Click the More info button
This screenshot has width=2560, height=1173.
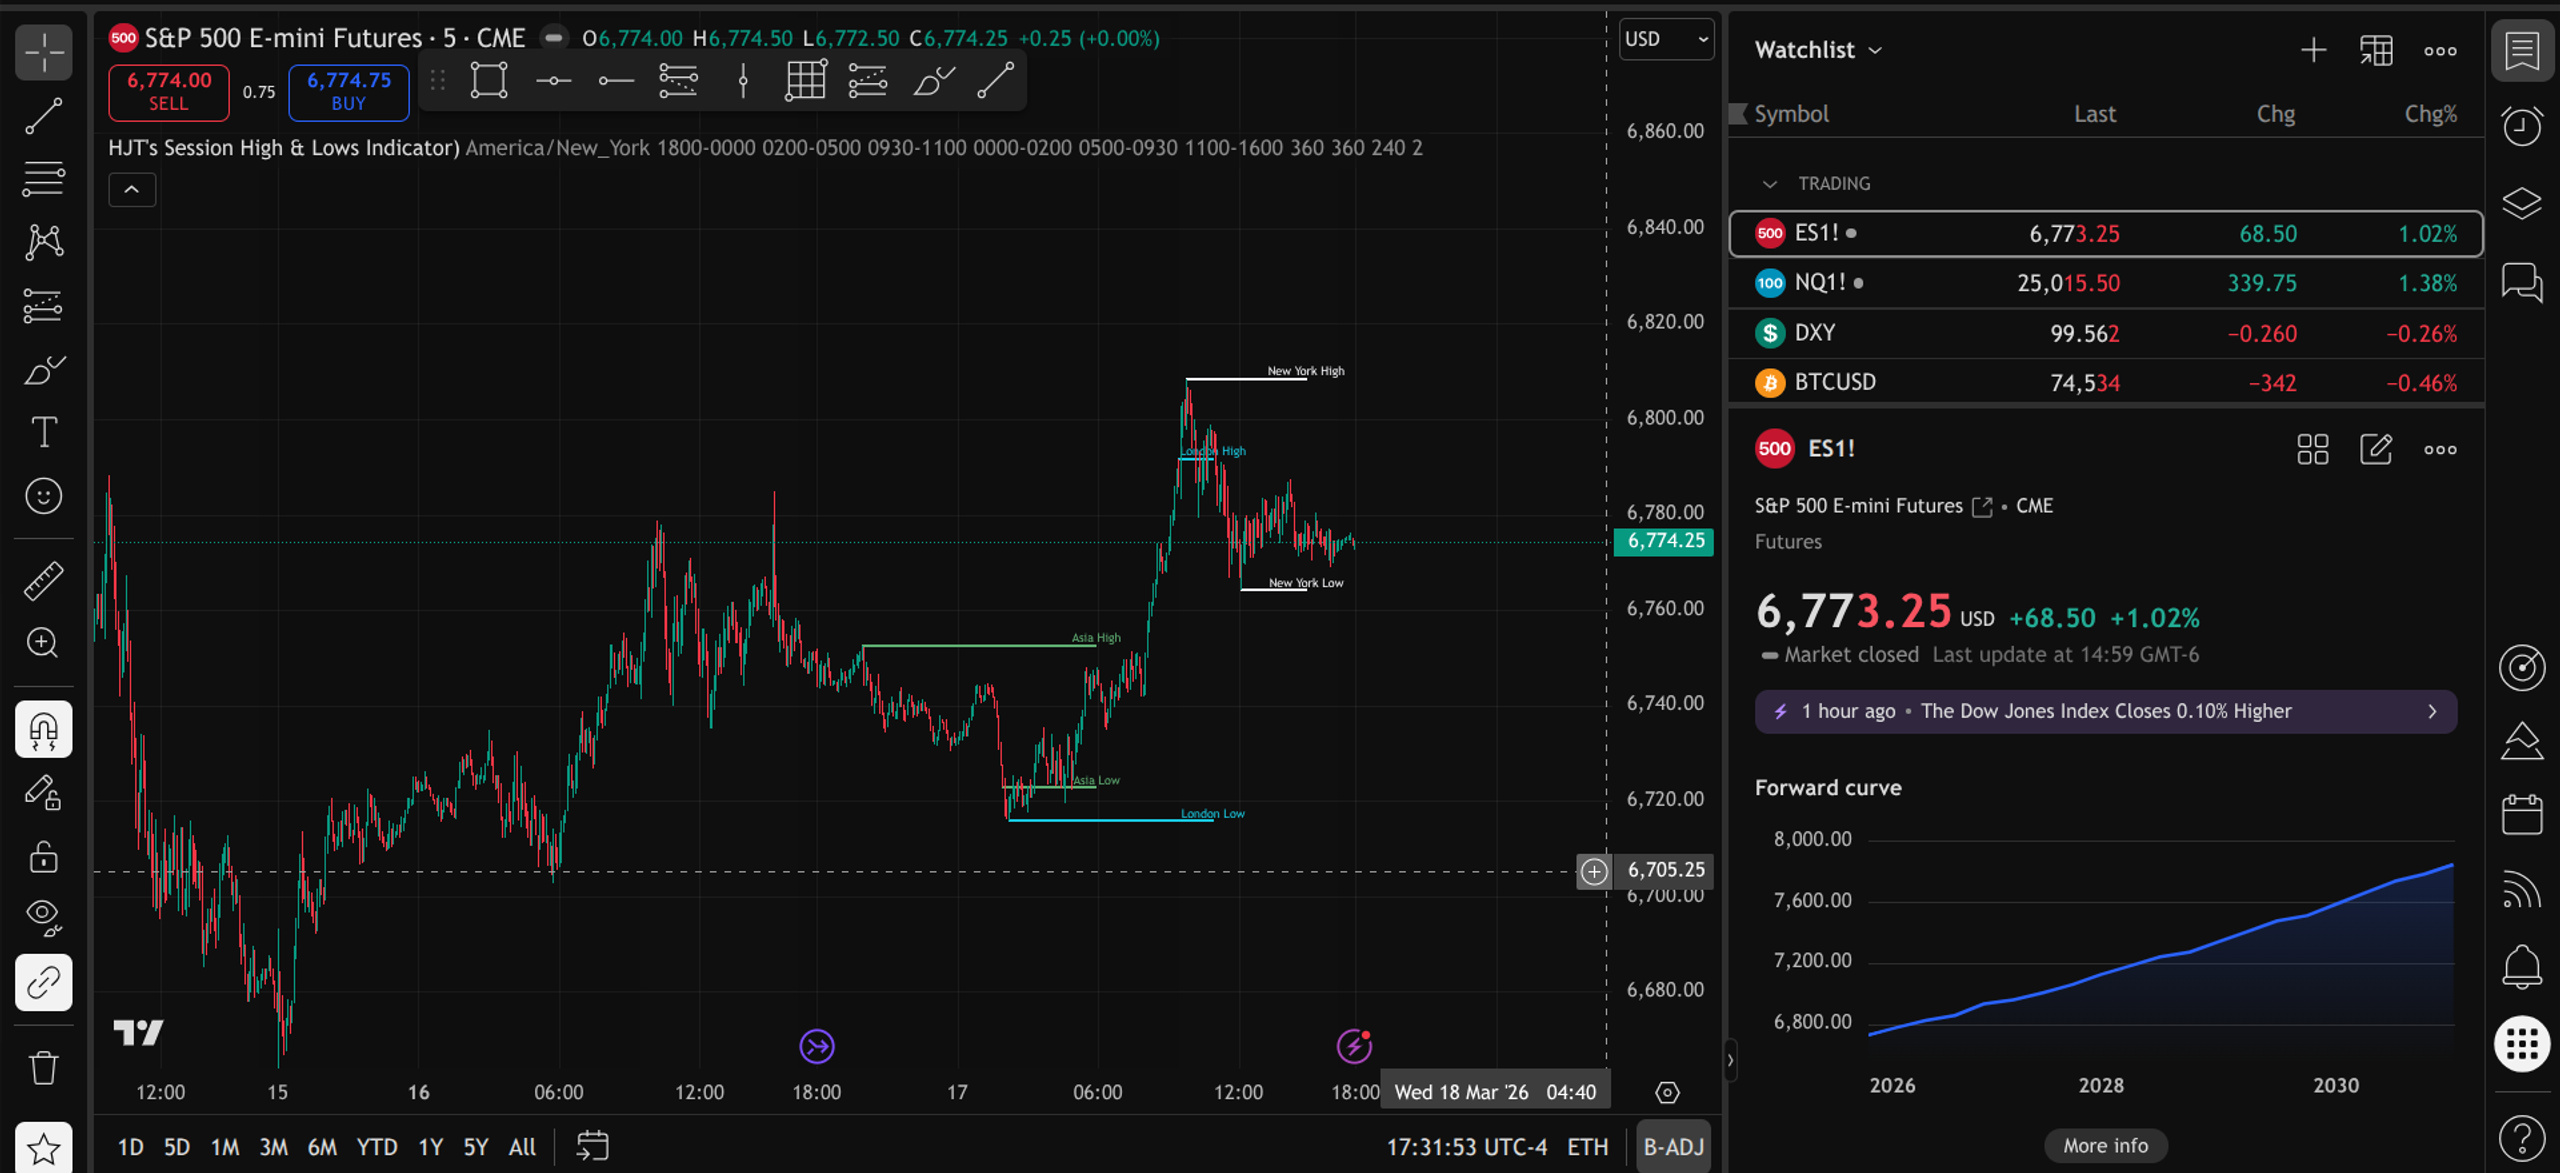pos(2105,1145)
